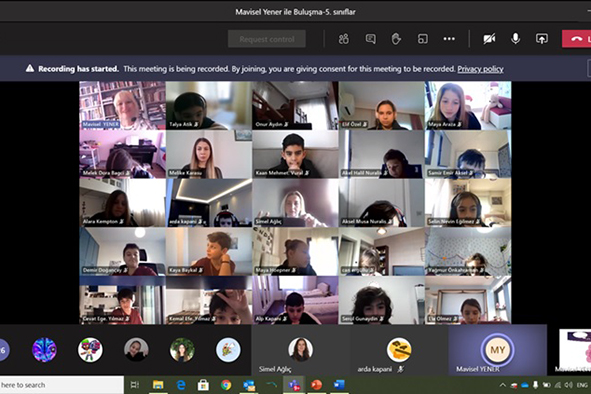Mute the microphone
The width and height of the screenshot is (591, 394).
[x=515, y=39]
